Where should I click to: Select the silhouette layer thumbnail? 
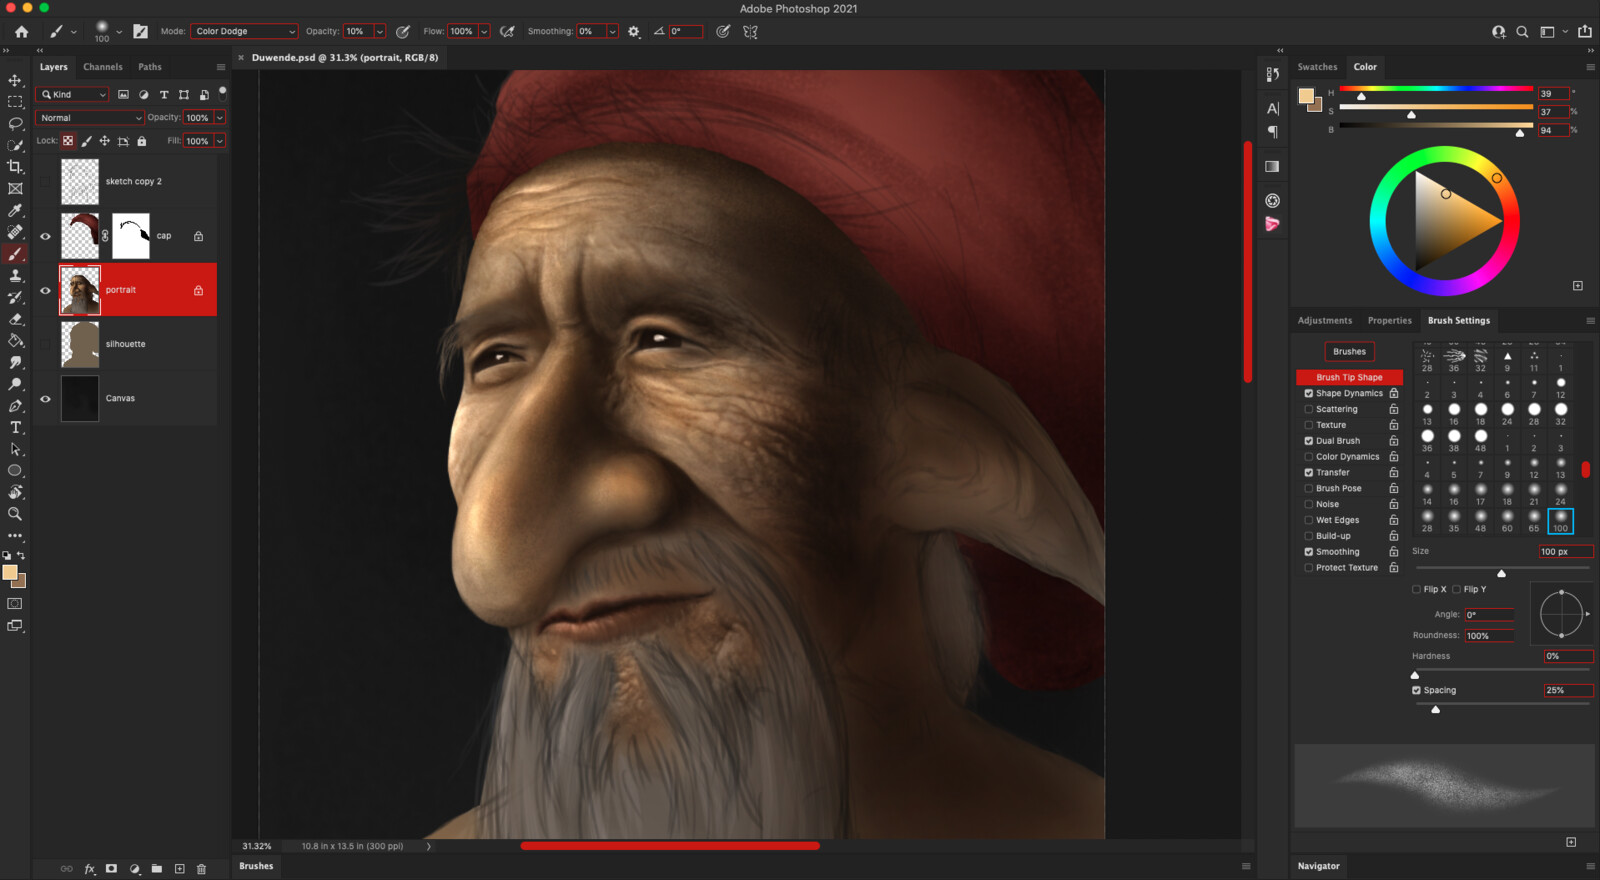click(80, 344)
